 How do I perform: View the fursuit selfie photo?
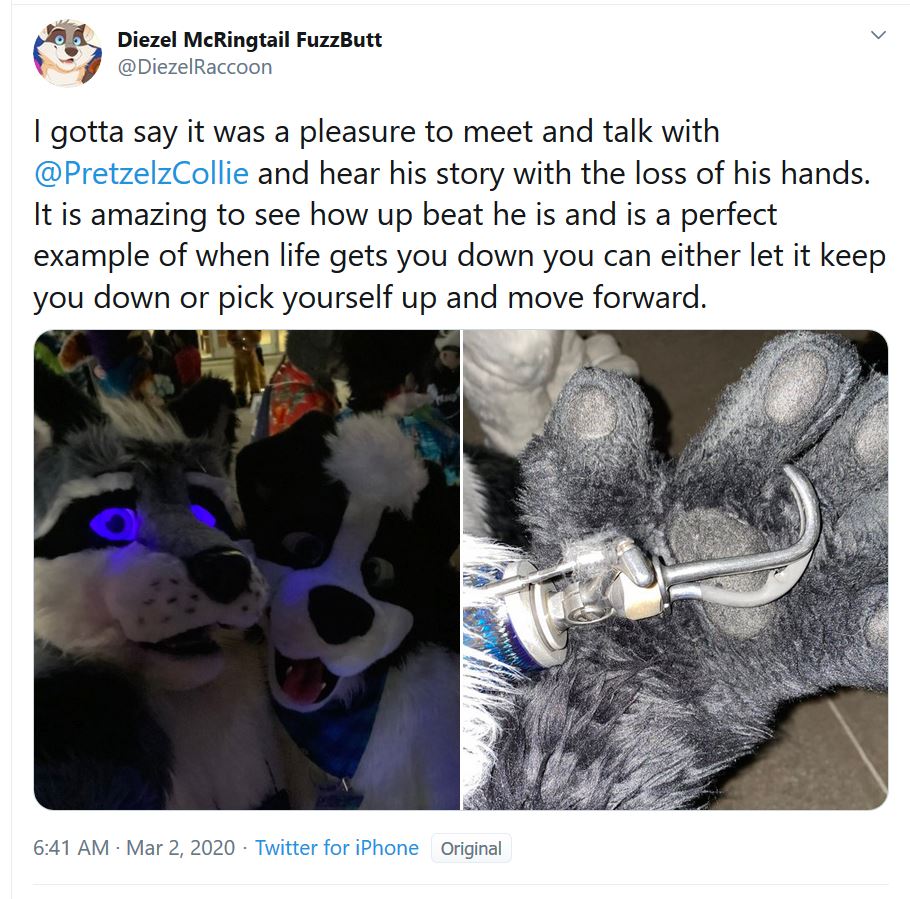tap(247, 569)
